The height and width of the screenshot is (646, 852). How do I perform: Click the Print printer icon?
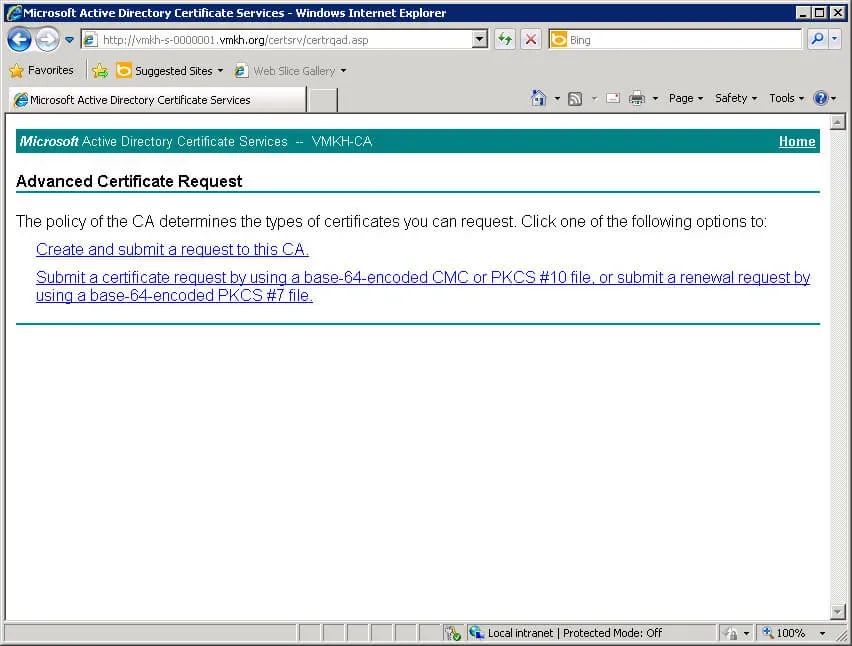(x=637, y=98)
